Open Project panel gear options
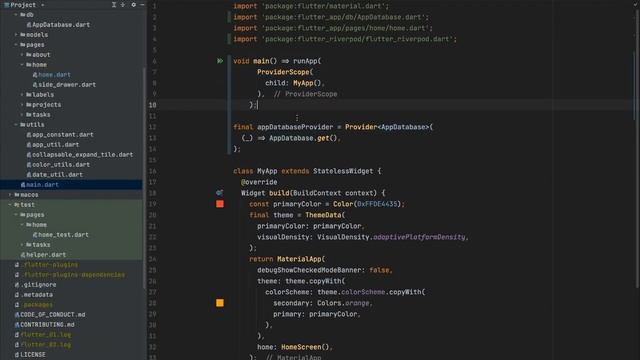Viewport: 640px width, 360px height. [133, 4]
